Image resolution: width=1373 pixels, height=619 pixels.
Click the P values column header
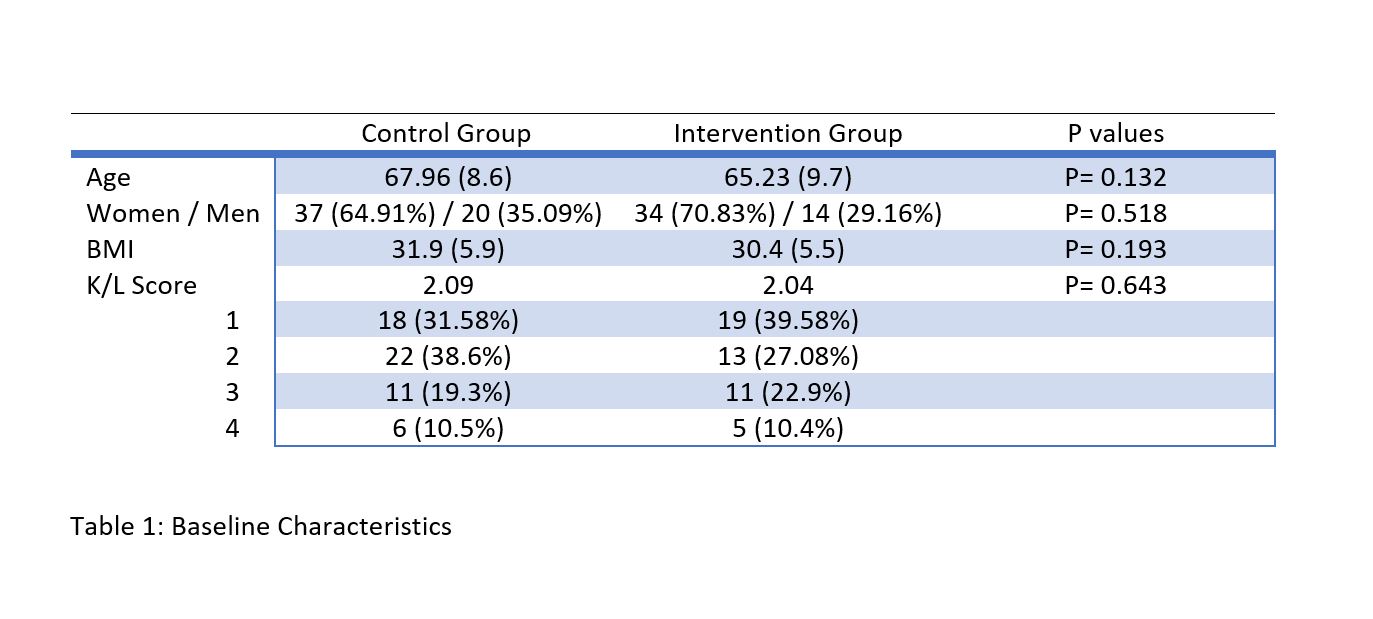point(1116,134)
